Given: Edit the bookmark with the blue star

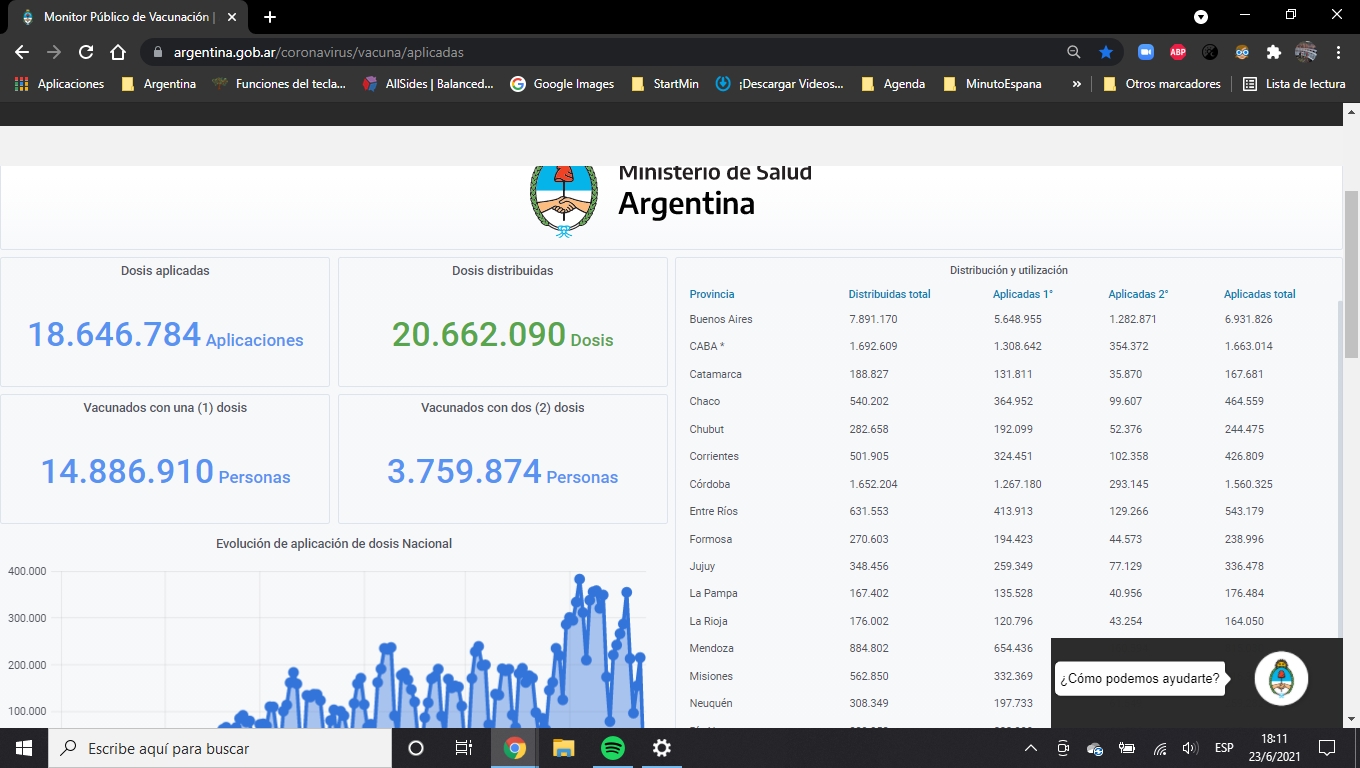Looking at the screenshot, I should [x=1106, y=52].
